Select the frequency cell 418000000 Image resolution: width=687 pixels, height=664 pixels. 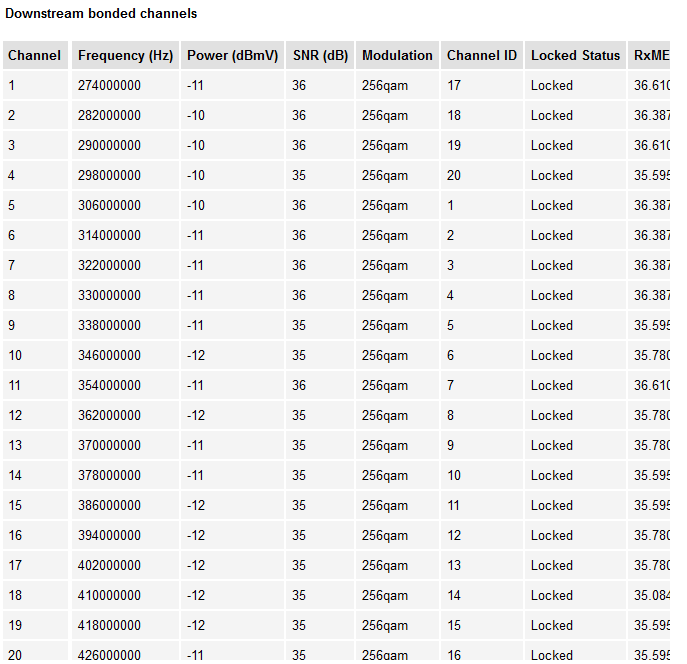[109, 626]
